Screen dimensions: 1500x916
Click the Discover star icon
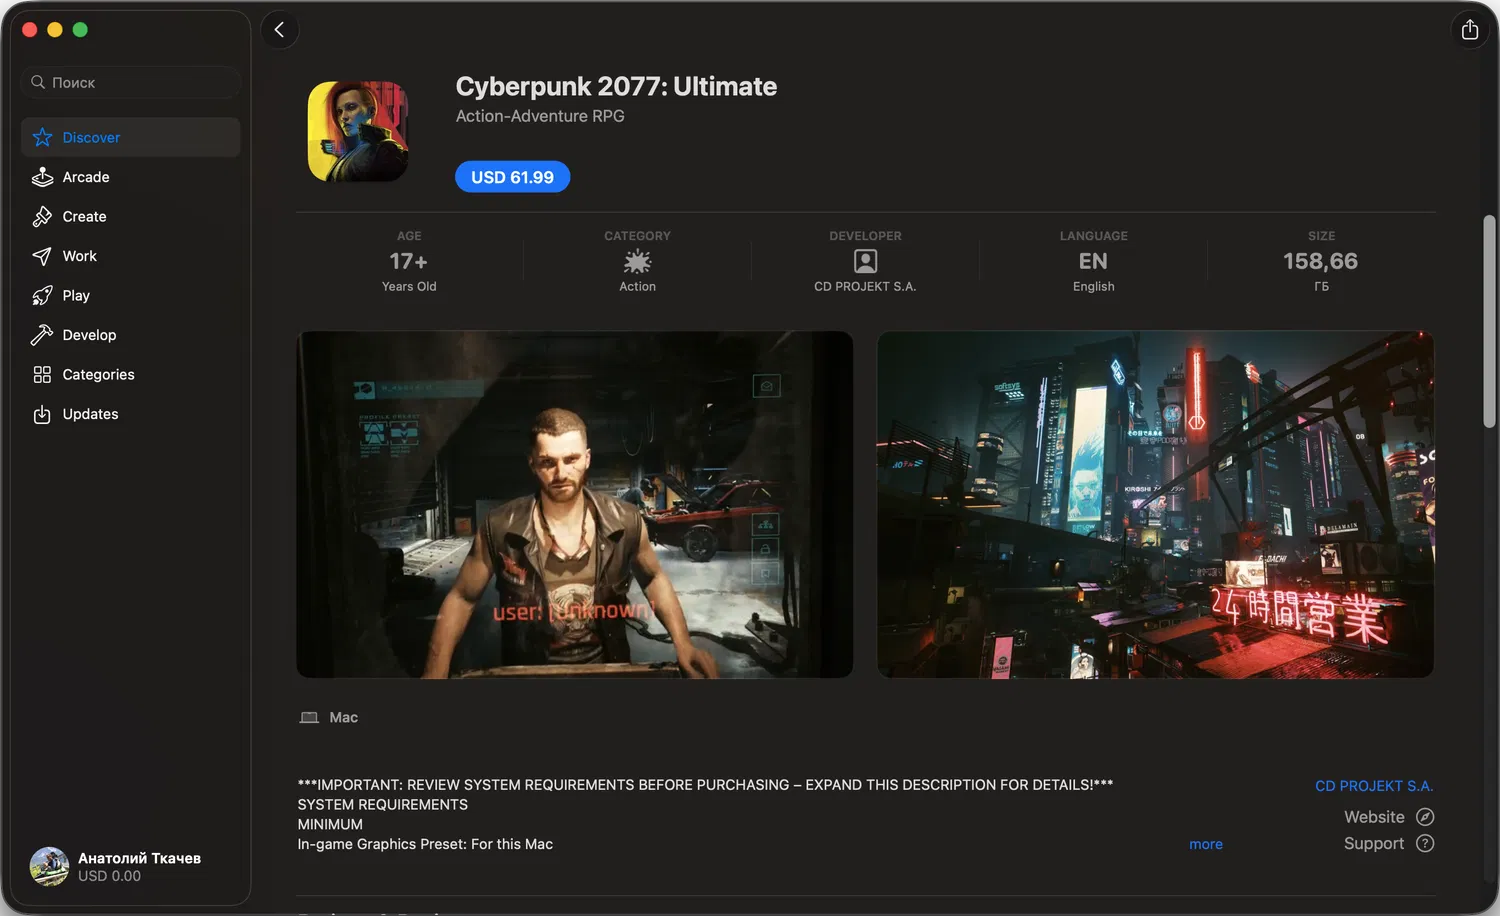point(42,137)
